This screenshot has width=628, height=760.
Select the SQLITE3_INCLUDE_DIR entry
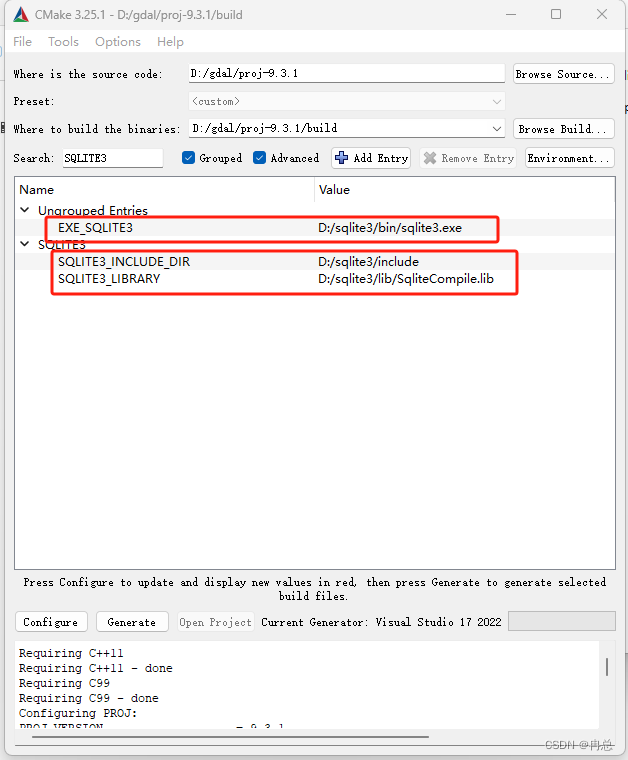(x=124, y=262)
